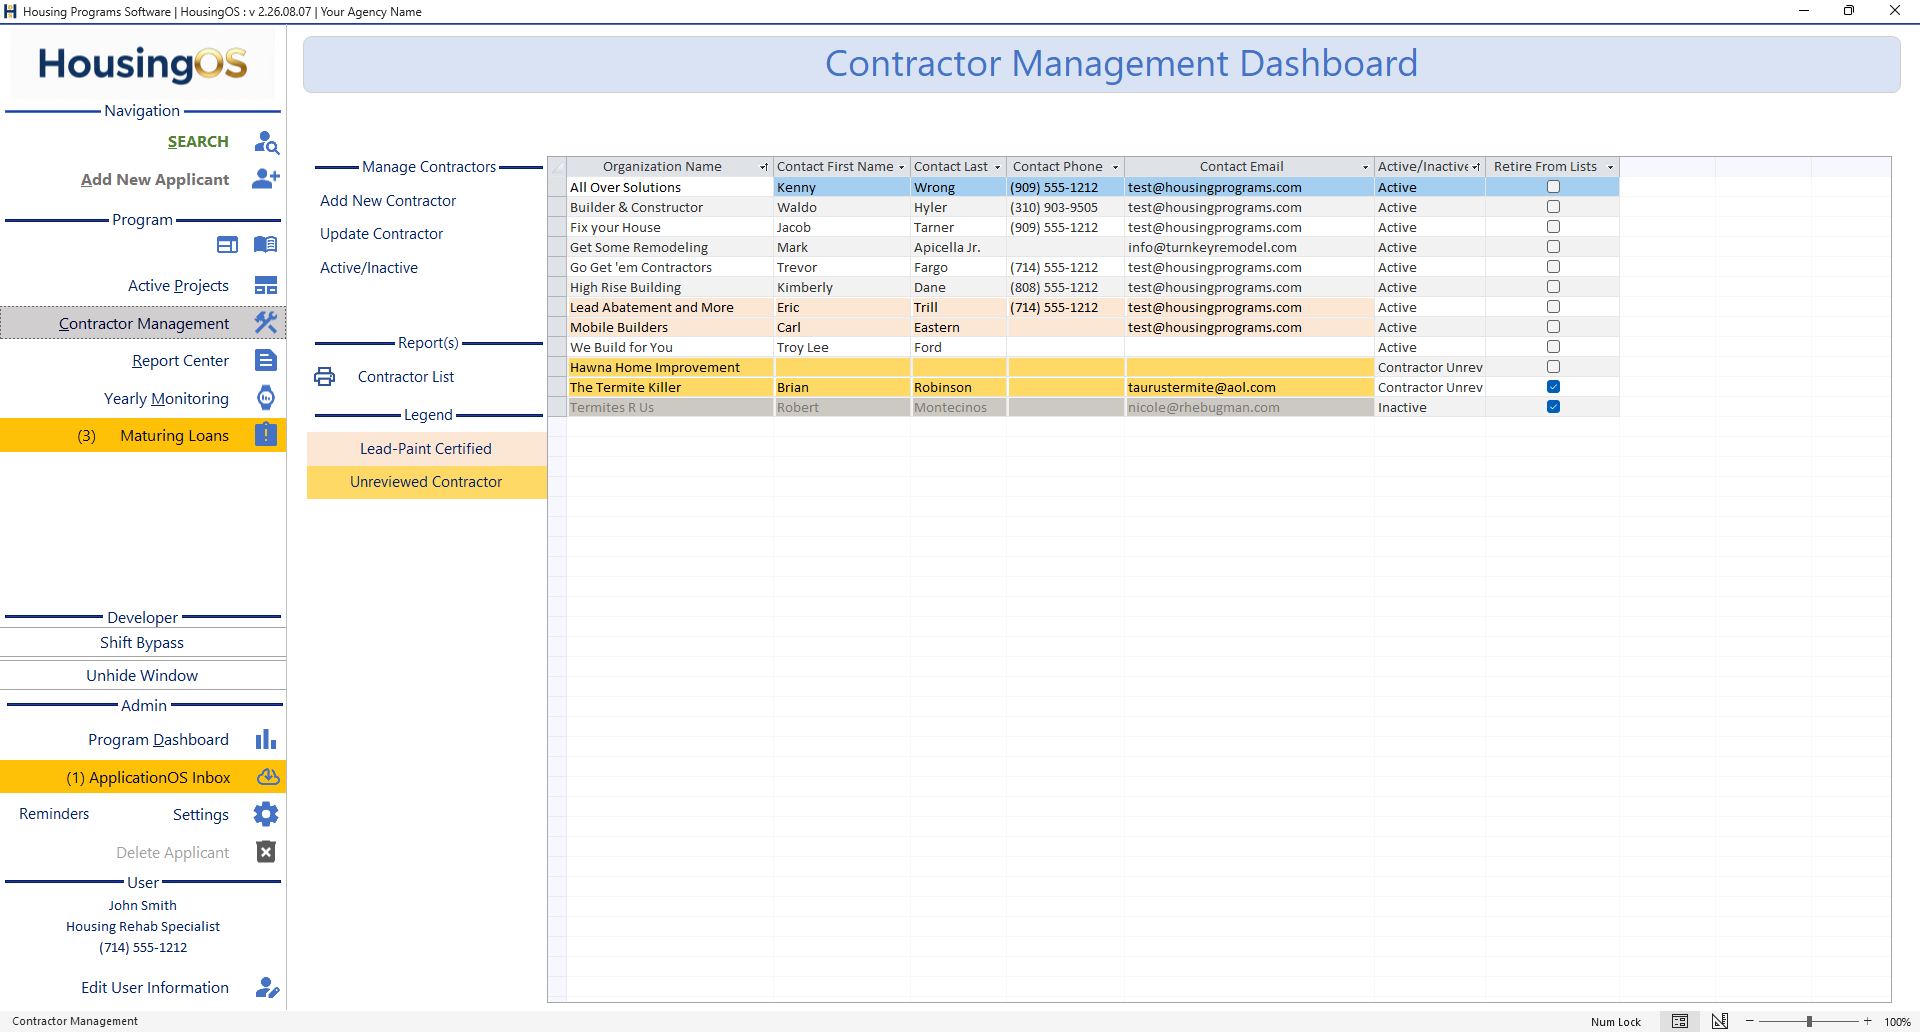Open Retire From Lists column filter dropdown
Image resolution: width=1920 pixels, height=1032 pixels.
tap(1610, 167)
